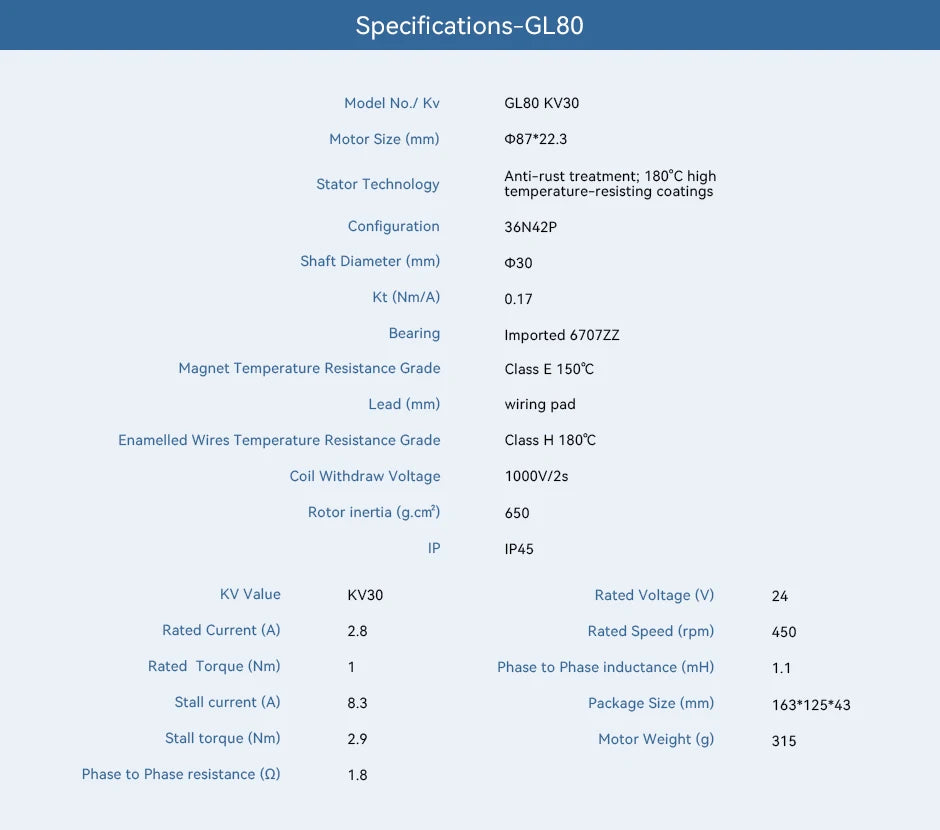Select the motor weight value 315
This screenshot has height=830, width=940.
coord(784,741)
